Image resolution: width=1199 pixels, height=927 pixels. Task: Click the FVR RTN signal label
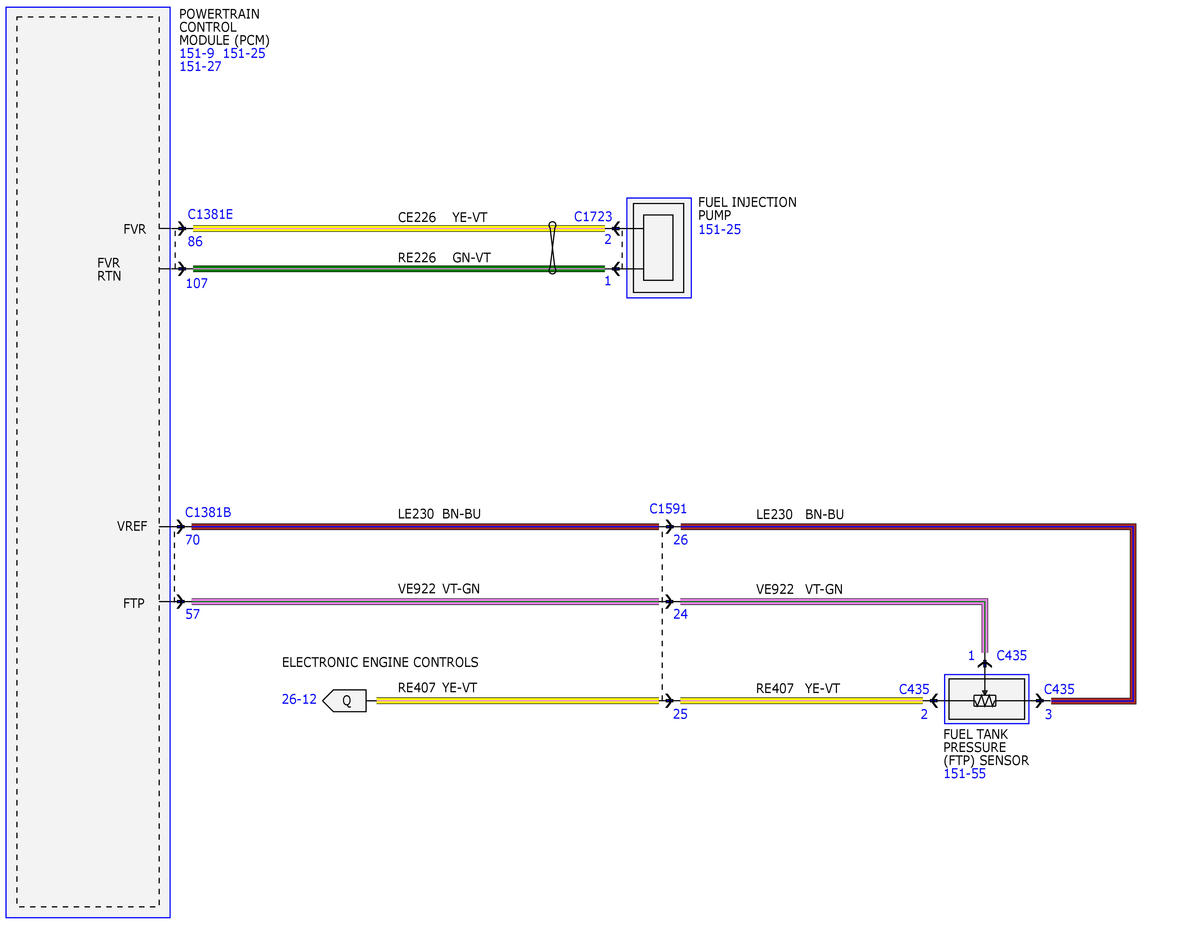(x=109, y=269)
